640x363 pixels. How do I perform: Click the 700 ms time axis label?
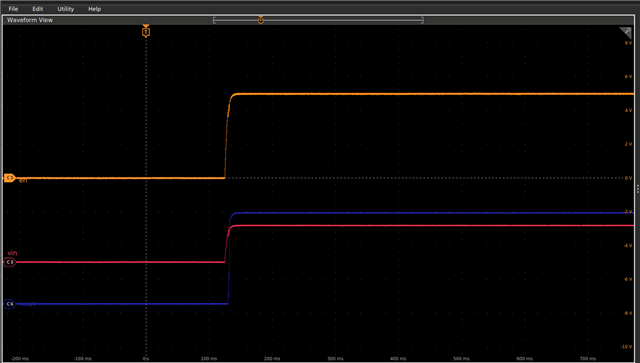[x=587, y=359]
